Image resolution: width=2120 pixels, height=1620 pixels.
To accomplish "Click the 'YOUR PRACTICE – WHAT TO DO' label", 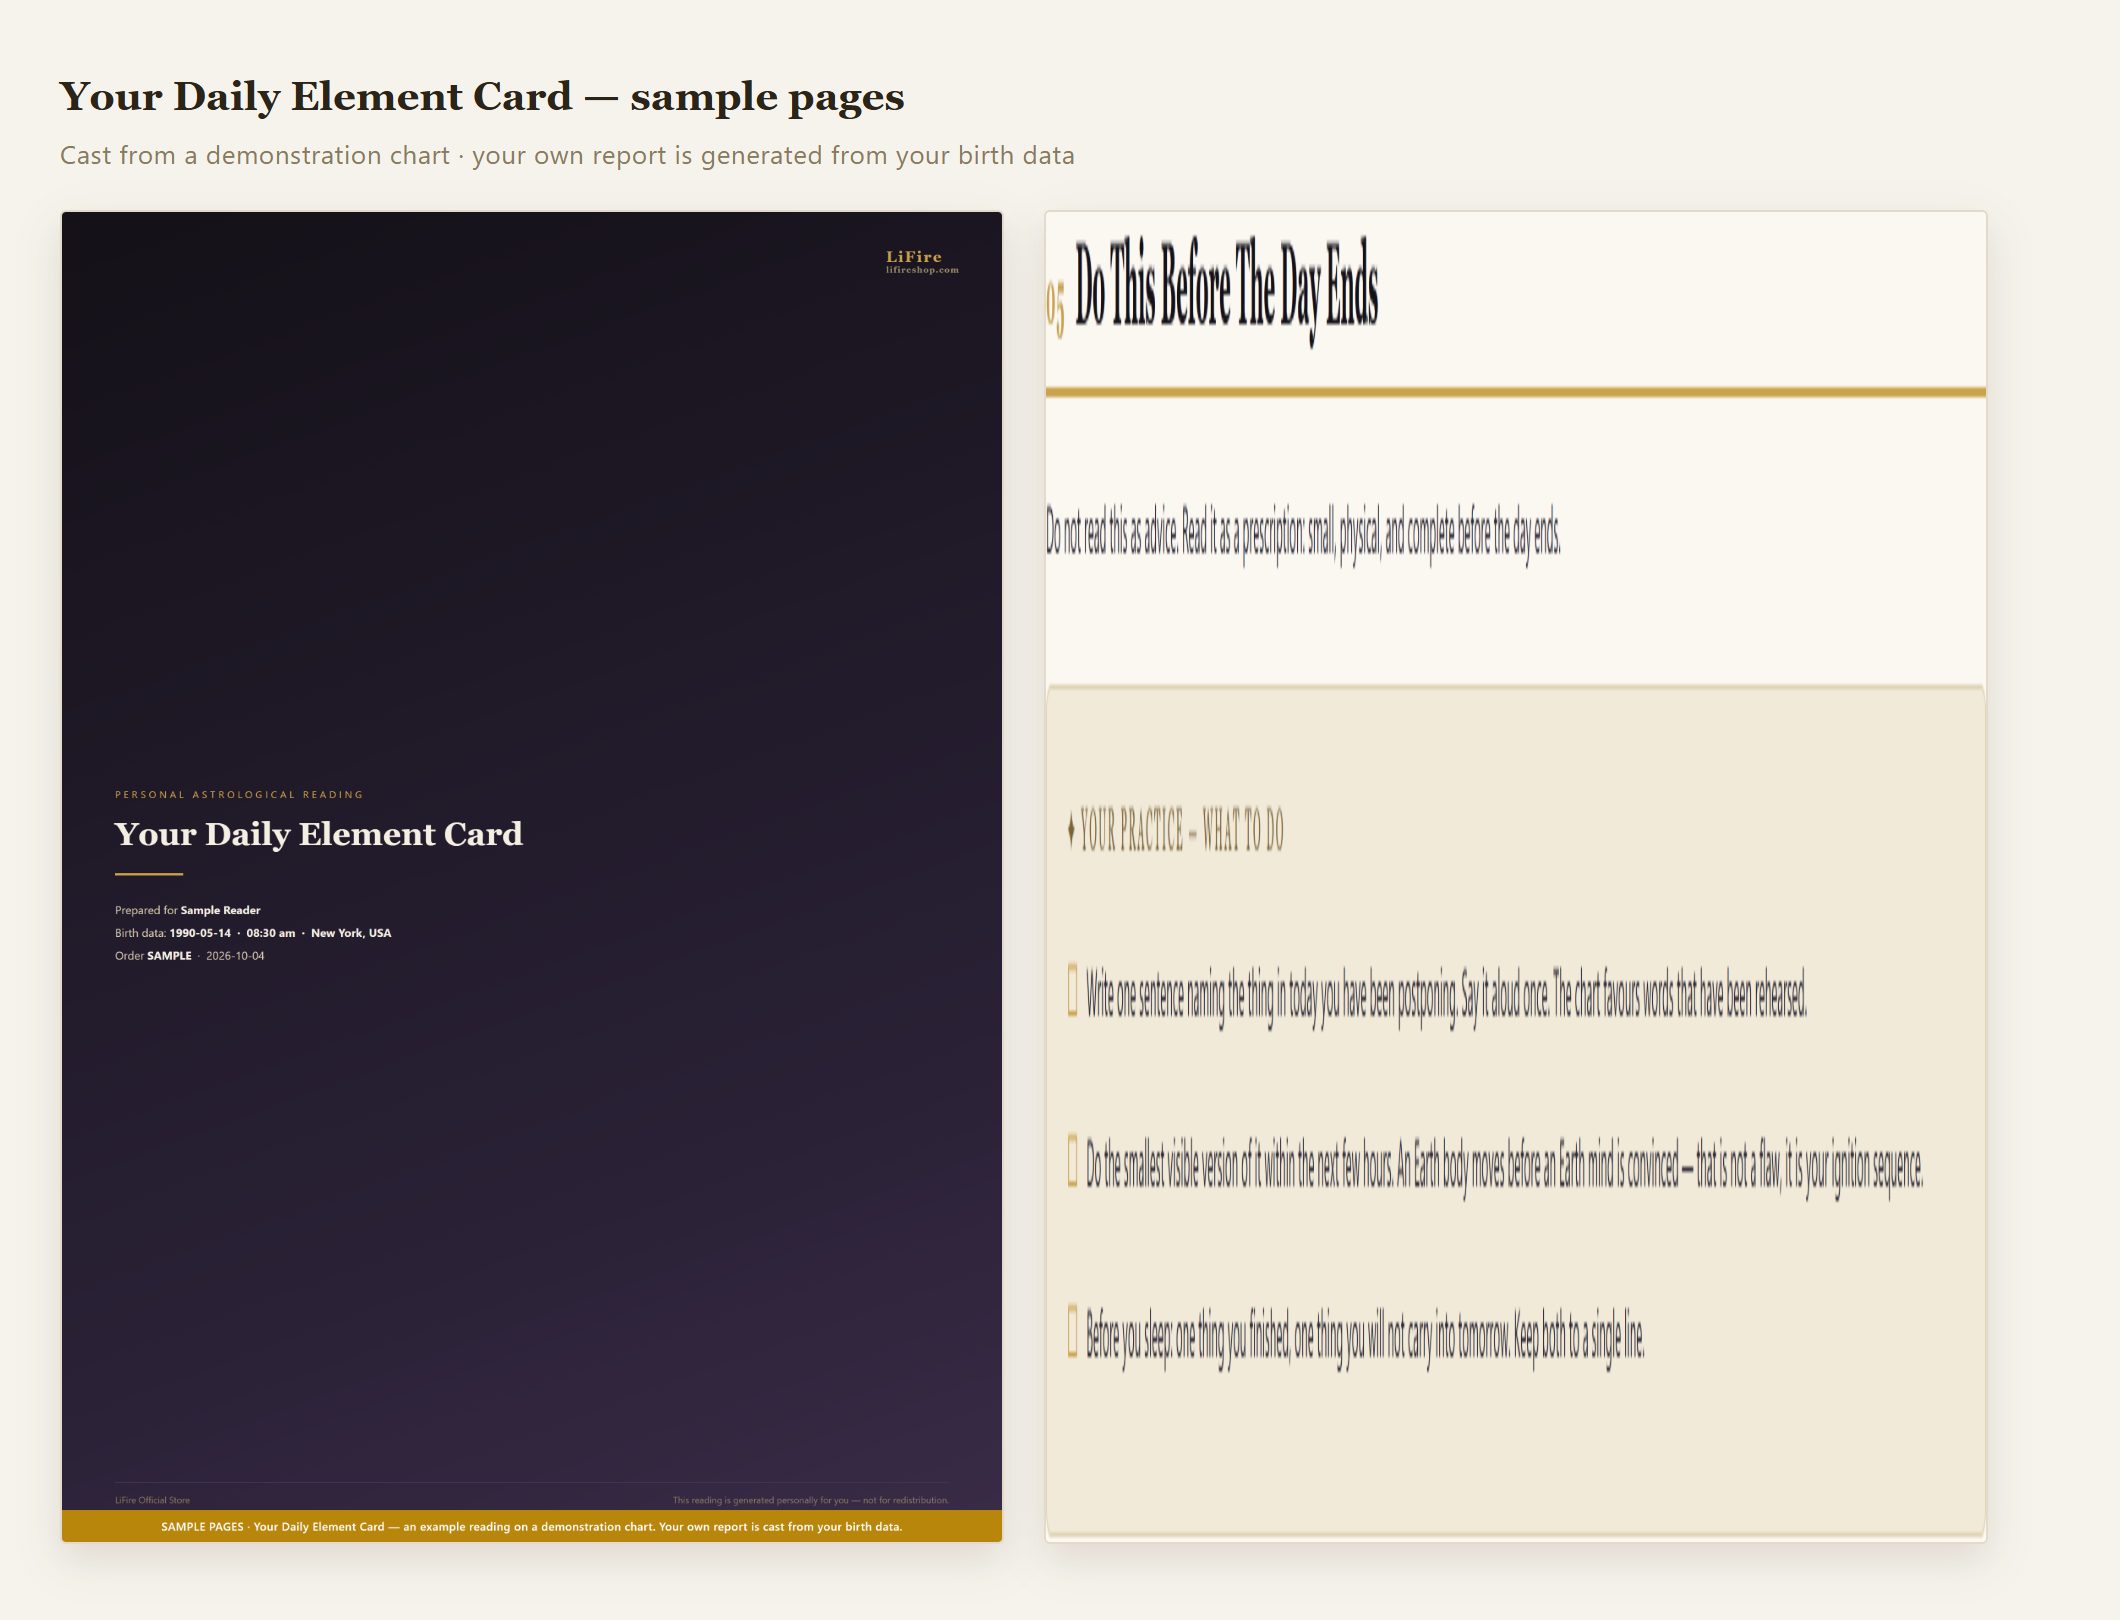I will tap(1182, 830).
